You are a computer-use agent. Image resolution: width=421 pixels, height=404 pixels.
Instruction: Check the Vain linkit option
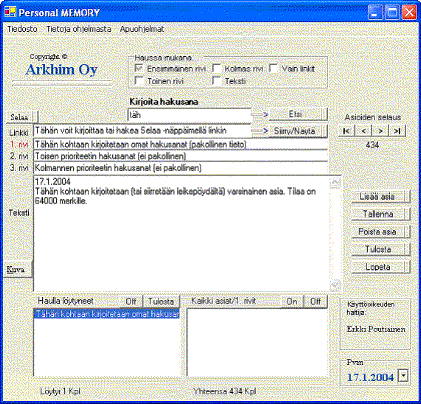pyautogui.click(x=274, y=69)
